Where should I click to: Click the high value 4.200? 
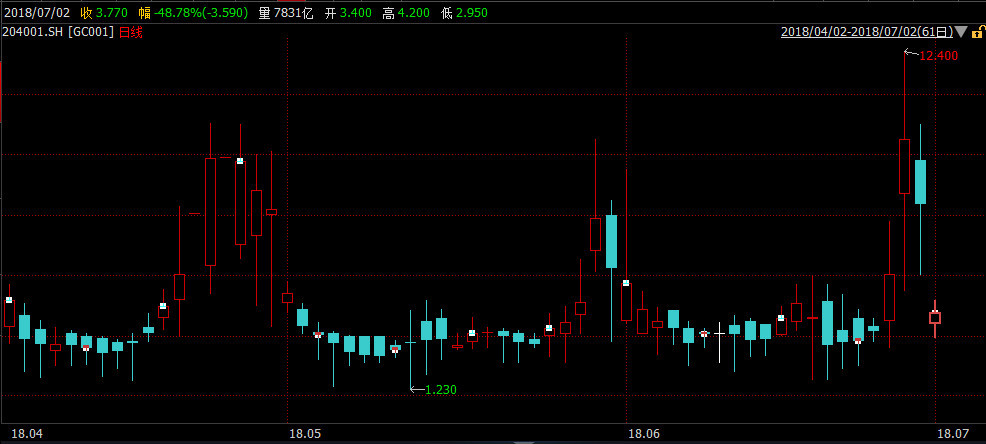(x=414, y=13)
